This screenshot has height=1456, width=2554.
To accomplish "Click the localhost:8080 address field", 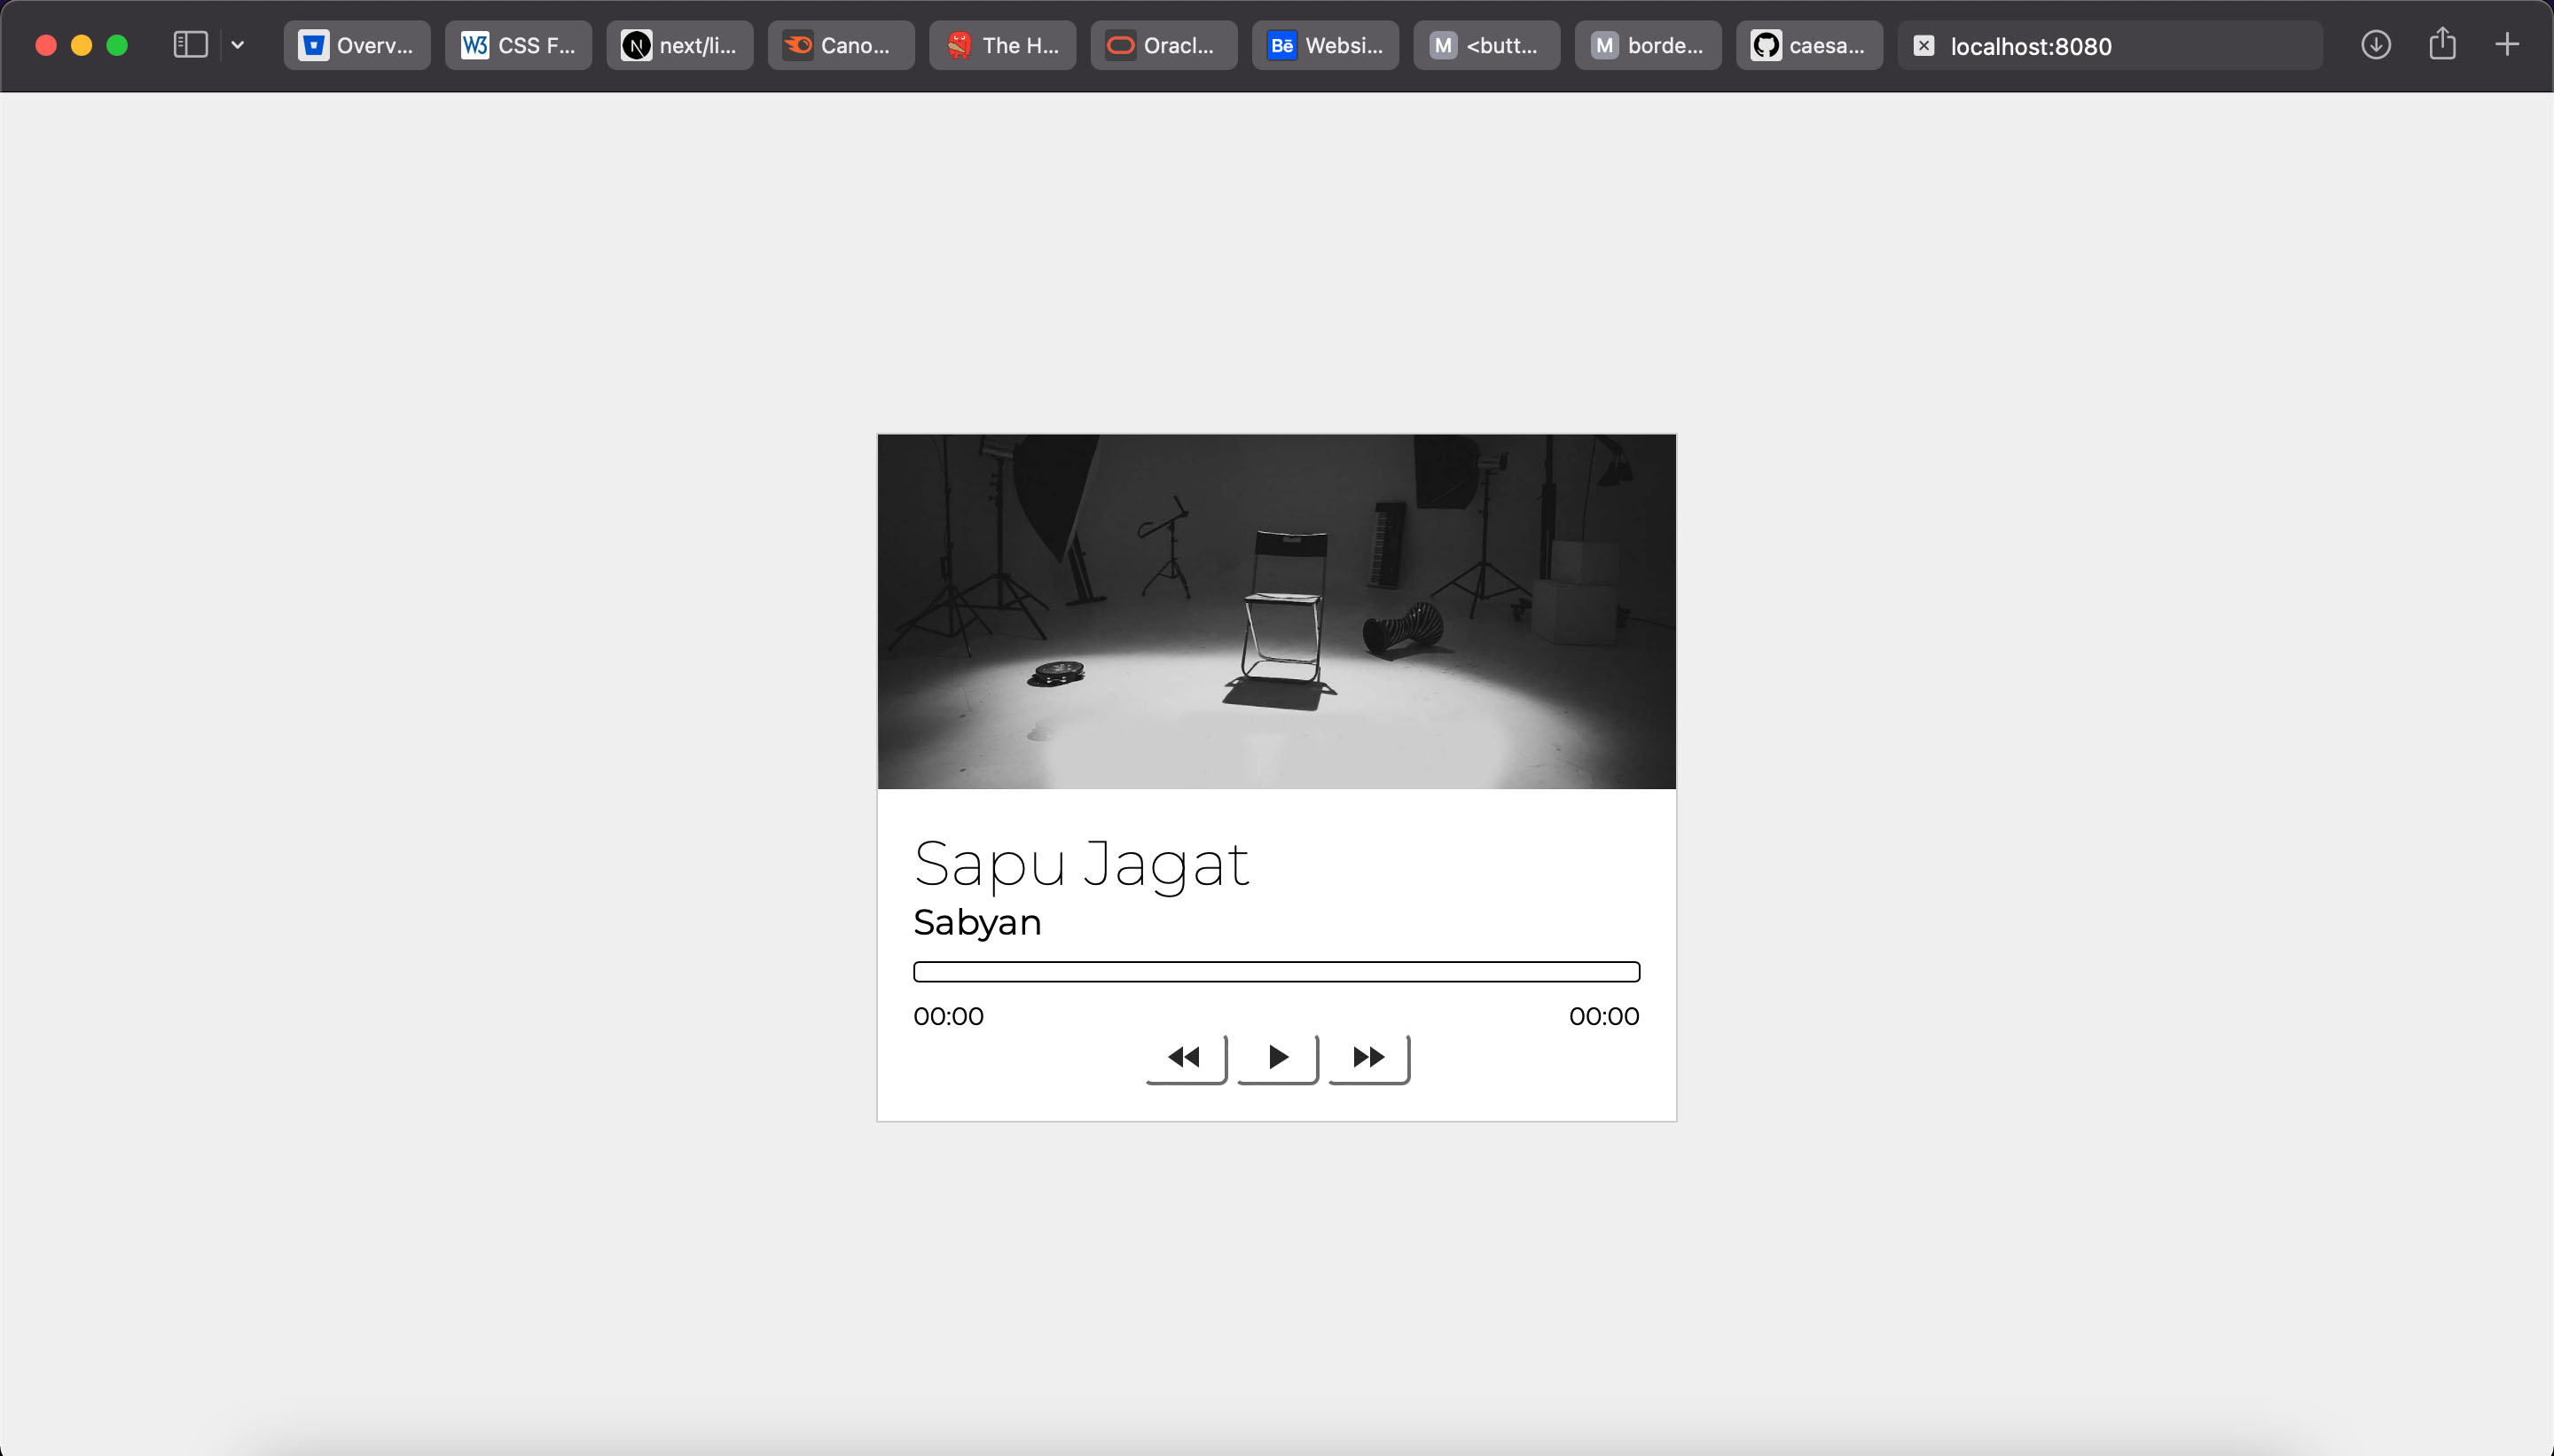I will click(x=2110, y=46).
